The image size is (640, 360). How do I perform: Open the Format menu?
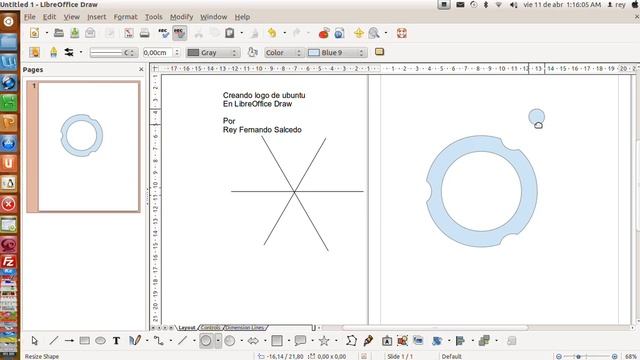tap(125, 17)
